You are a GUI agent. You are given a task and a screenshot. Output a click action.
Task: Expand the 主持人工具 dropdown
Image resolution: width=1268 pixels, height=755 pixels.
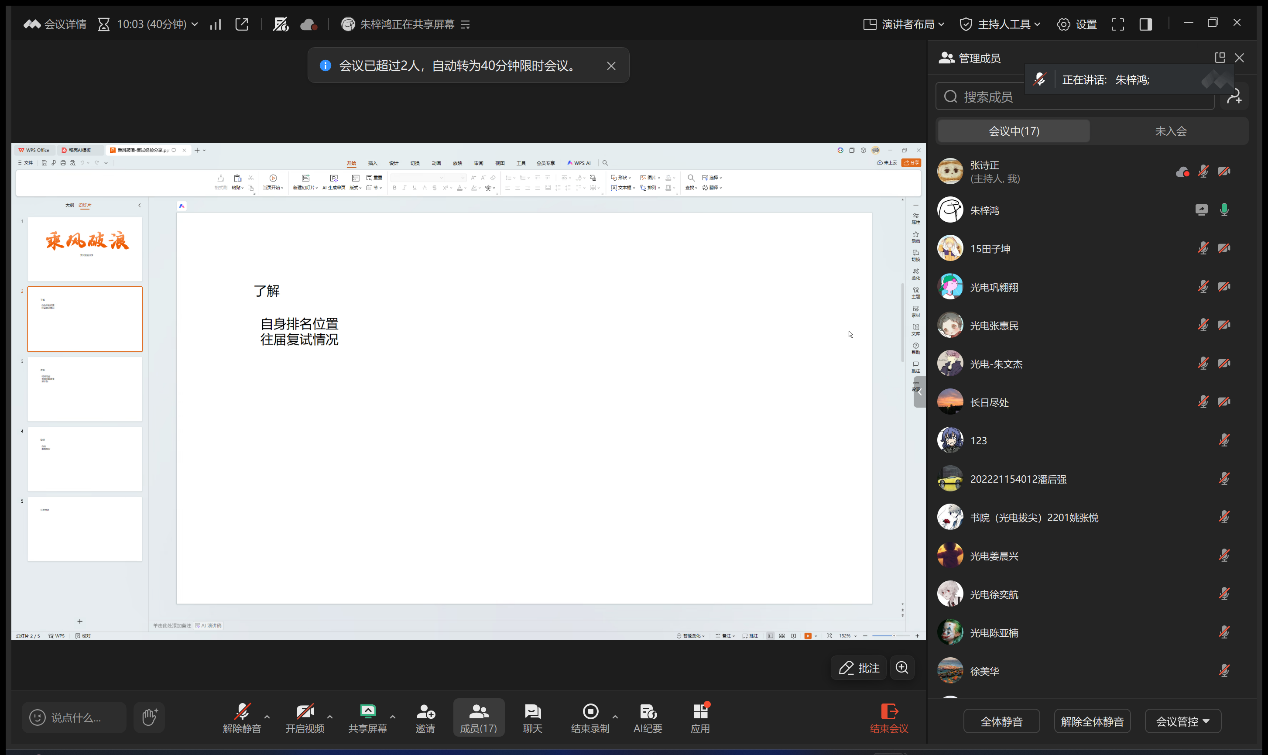(x=1000, y=24)
